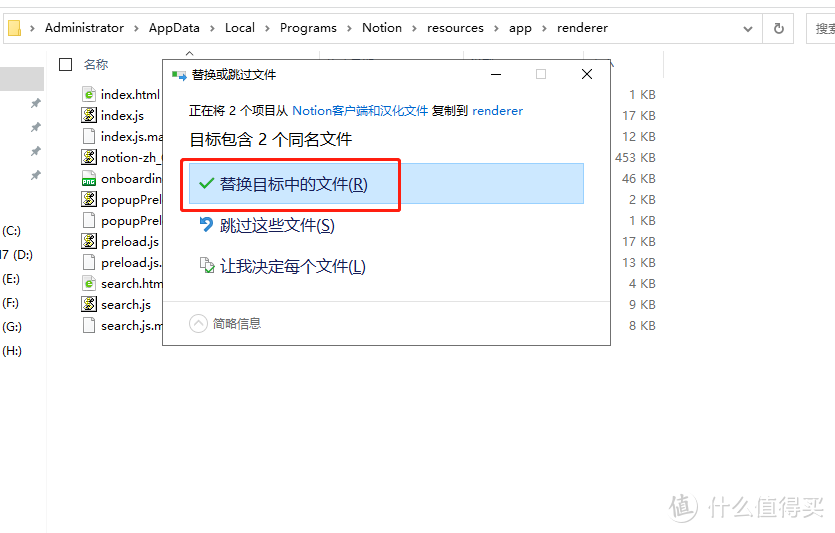Screen dimensions: 835x533
Task: Select the search.js script file icon
Action: [x=89, y=304]
